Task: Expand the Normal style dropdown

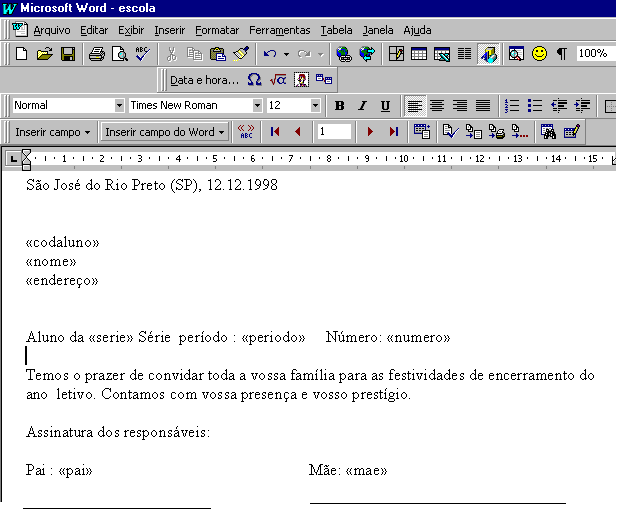Action: point(119,106)
